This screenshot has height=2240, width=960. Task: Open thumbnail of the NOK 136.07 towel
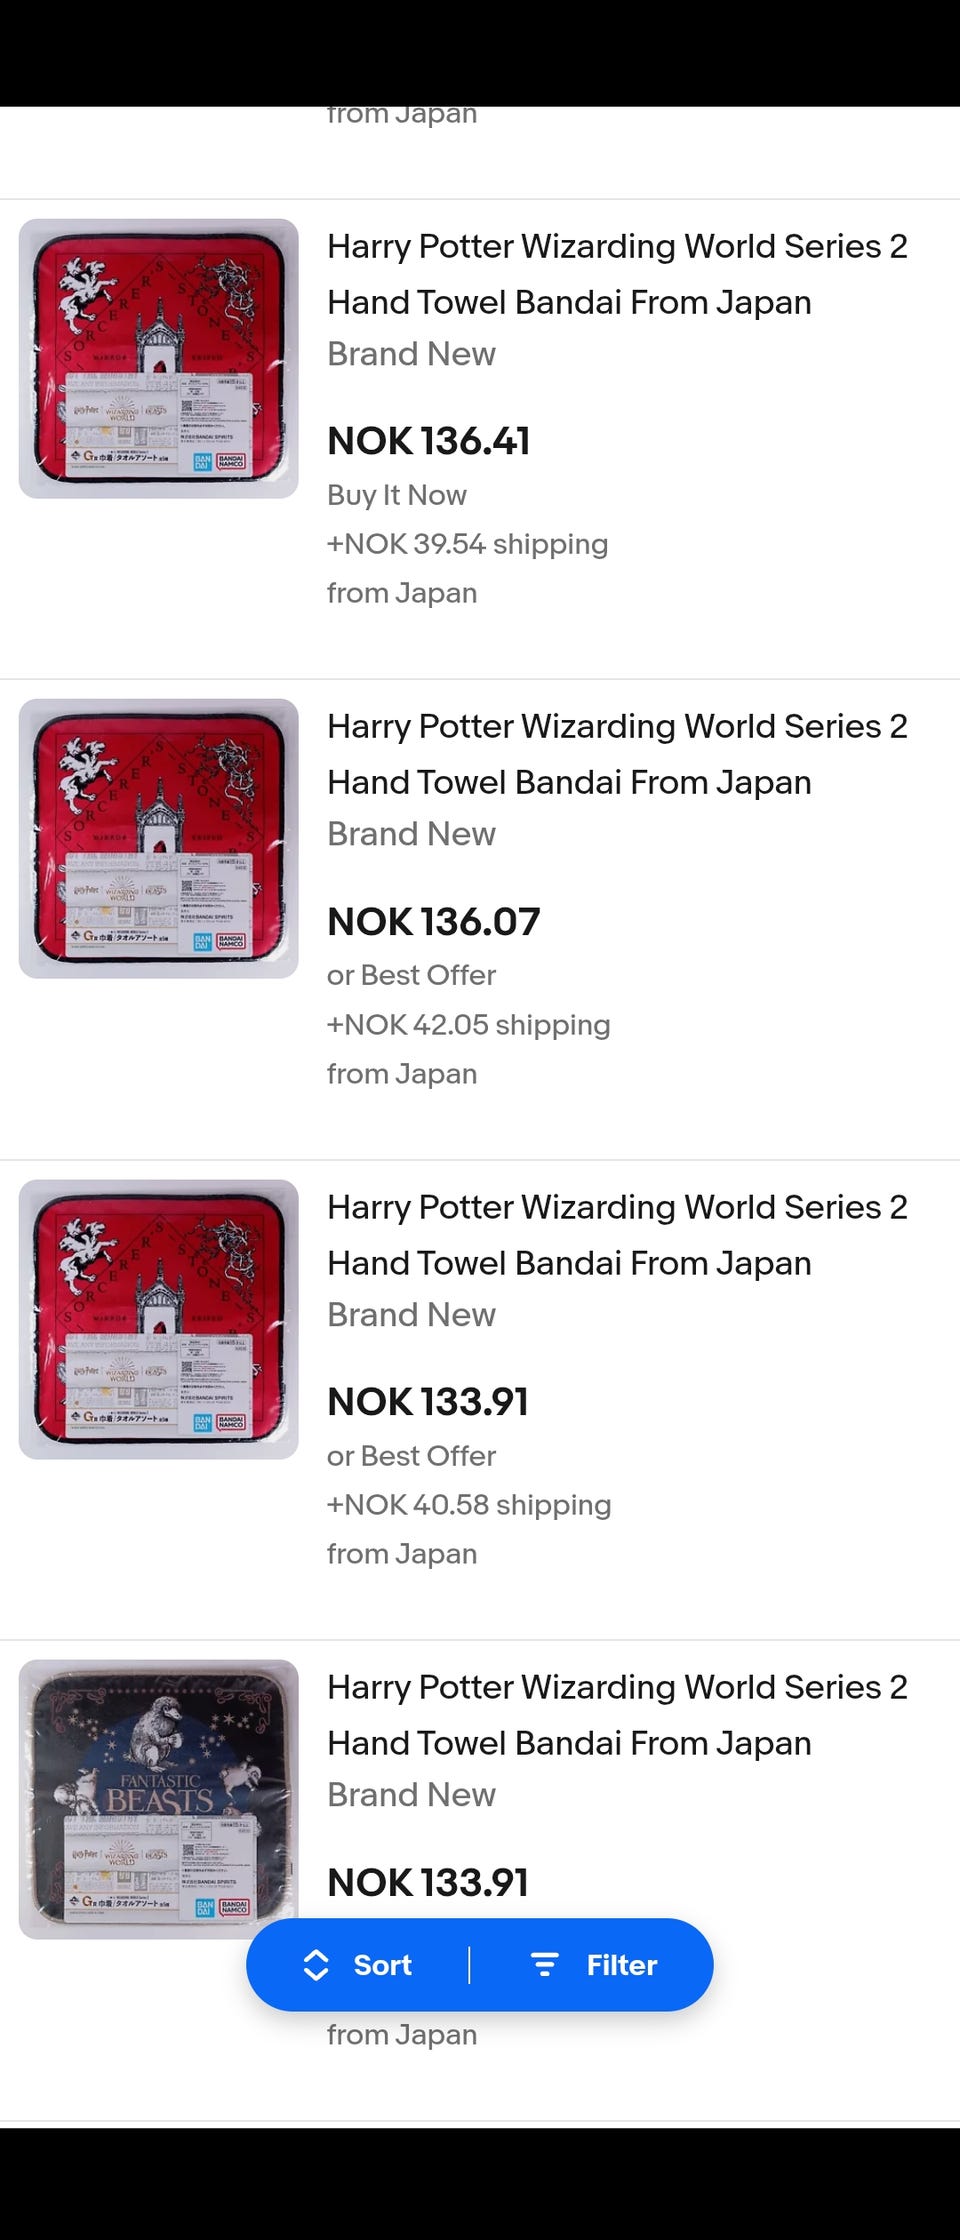(159, 839)
